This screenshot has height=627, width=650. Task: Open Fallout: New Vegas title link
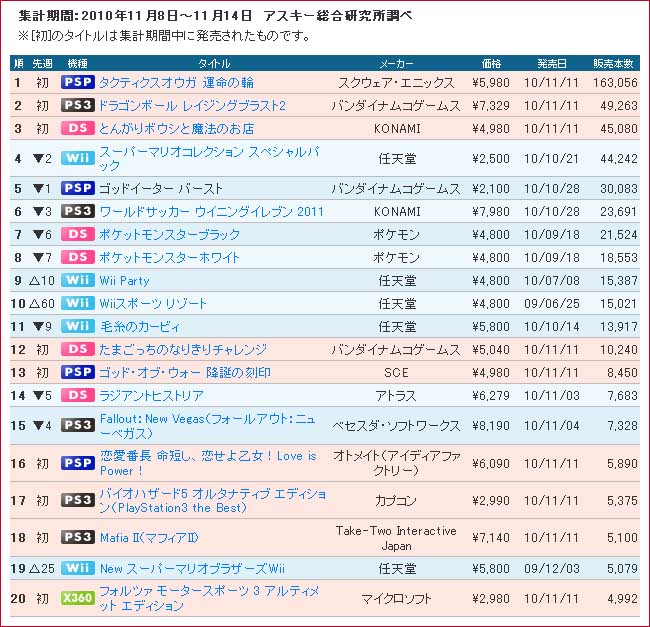click(x=208, y=426)
